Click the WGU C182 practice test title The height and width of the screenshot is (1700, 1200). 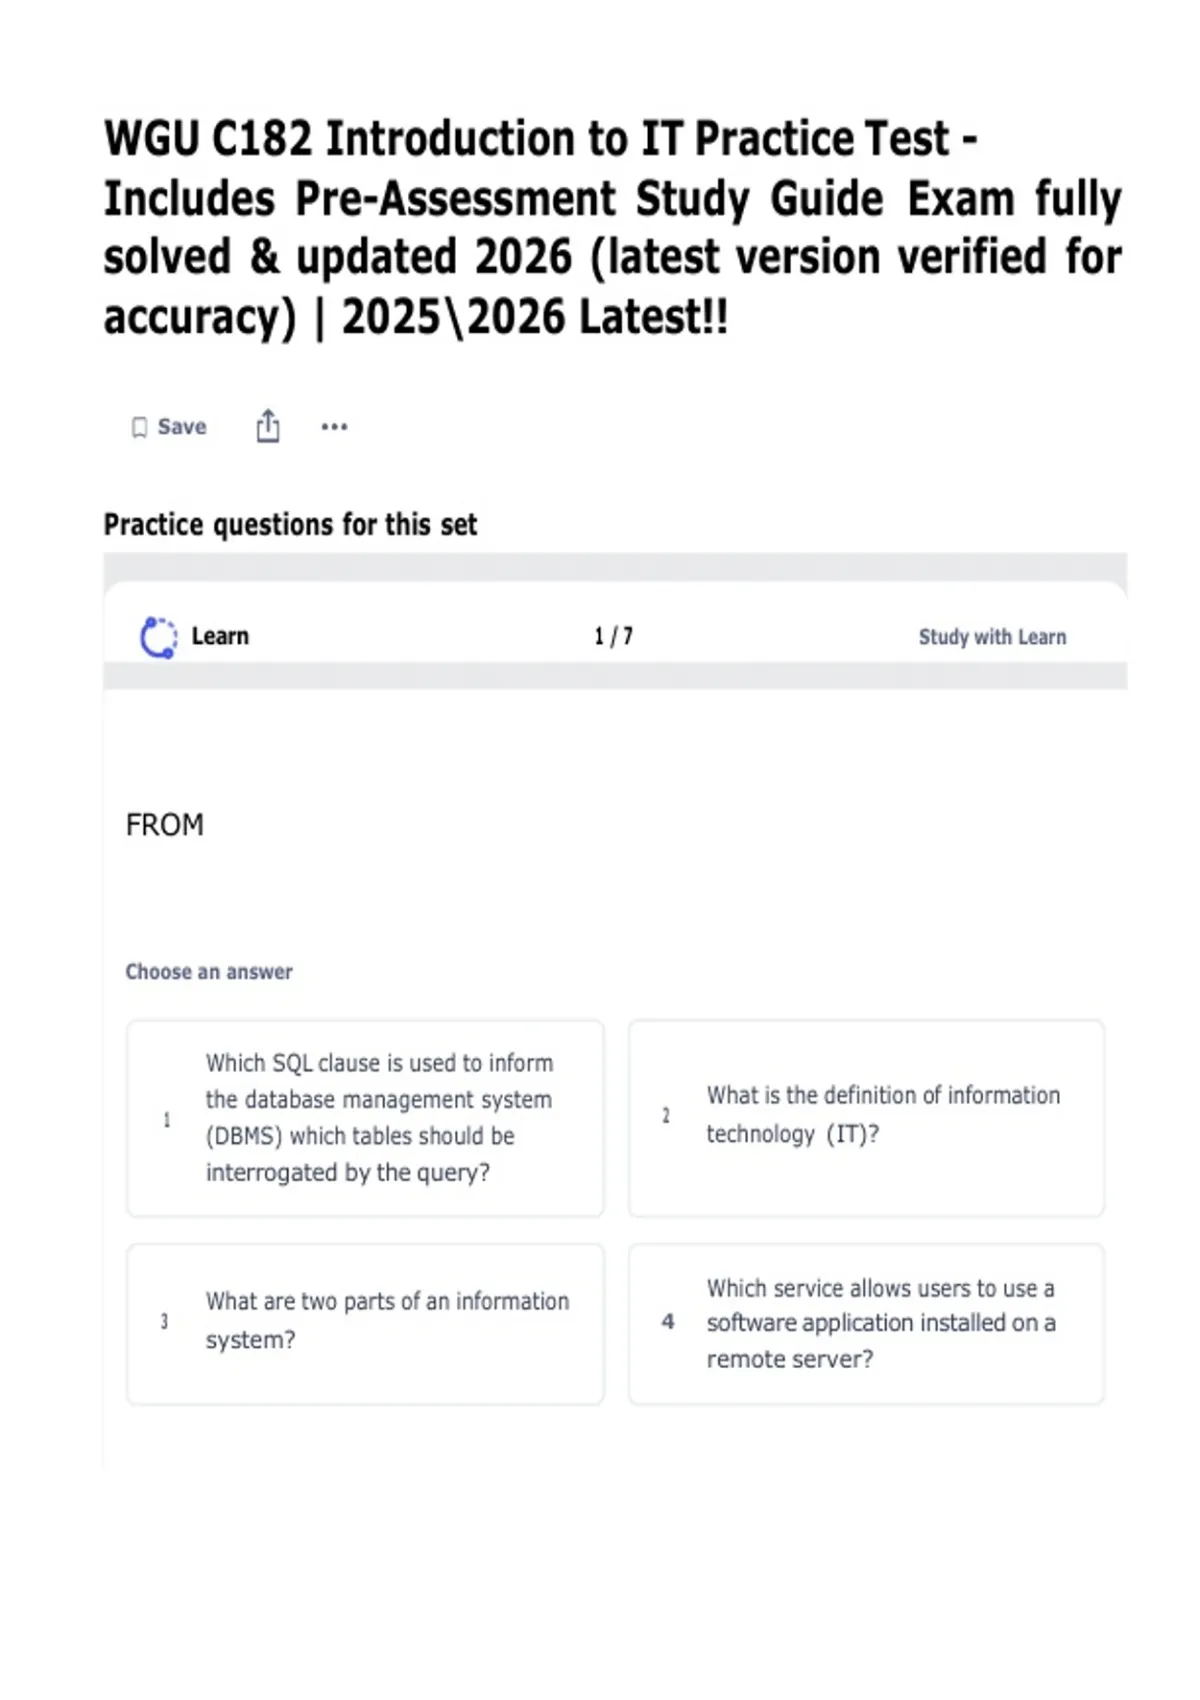coord(613,228)
